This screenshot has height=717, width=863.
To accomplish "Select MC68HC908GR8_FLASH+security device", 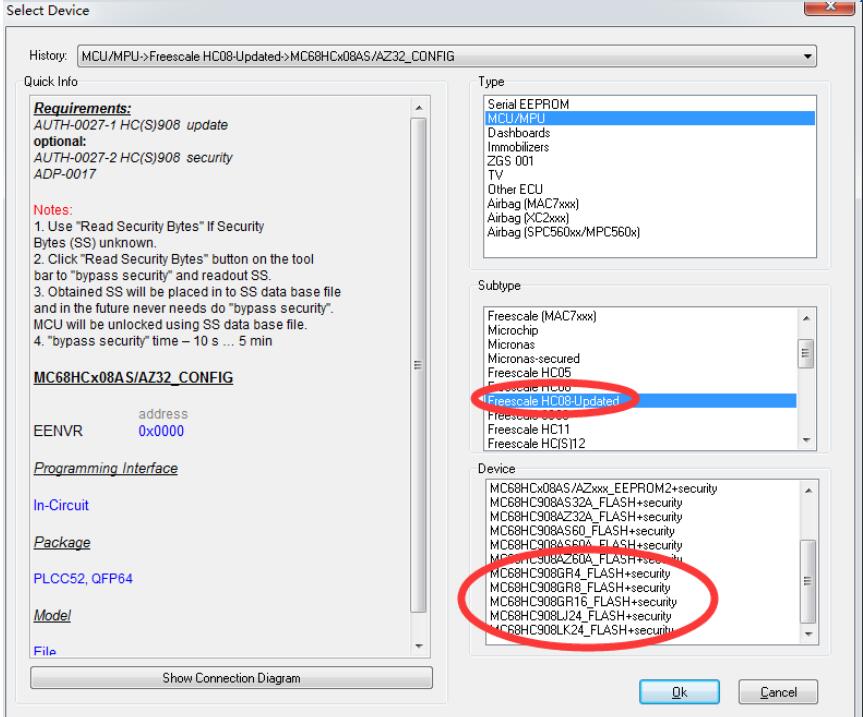I will pos(643,588).
